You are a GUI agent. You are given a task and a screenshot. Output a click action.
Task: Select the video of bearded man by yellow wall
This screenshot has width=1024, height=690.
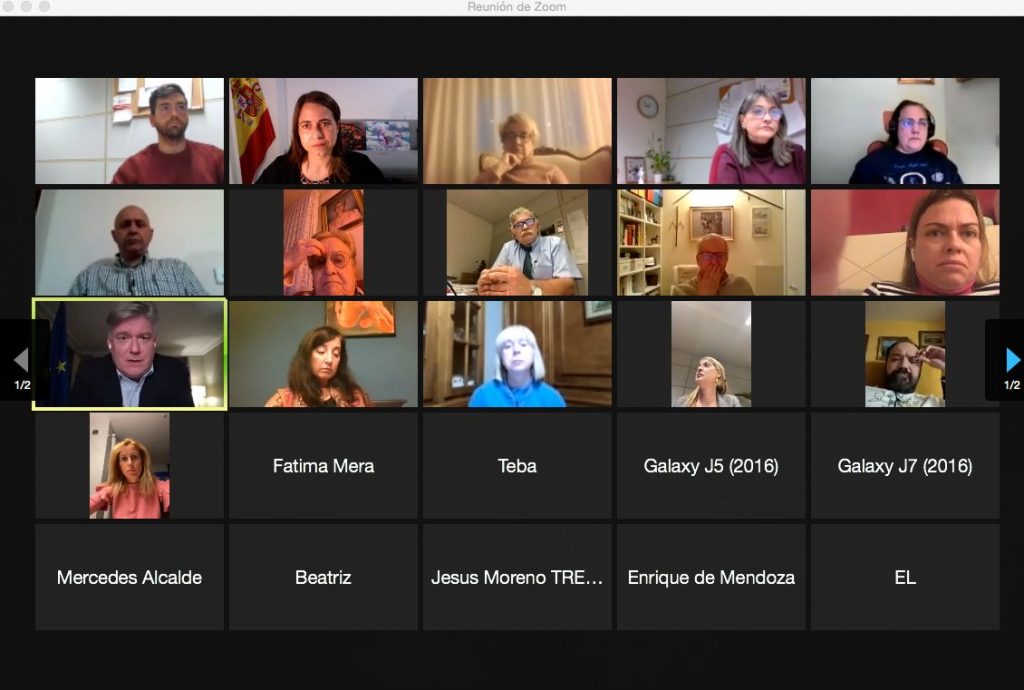905,354
